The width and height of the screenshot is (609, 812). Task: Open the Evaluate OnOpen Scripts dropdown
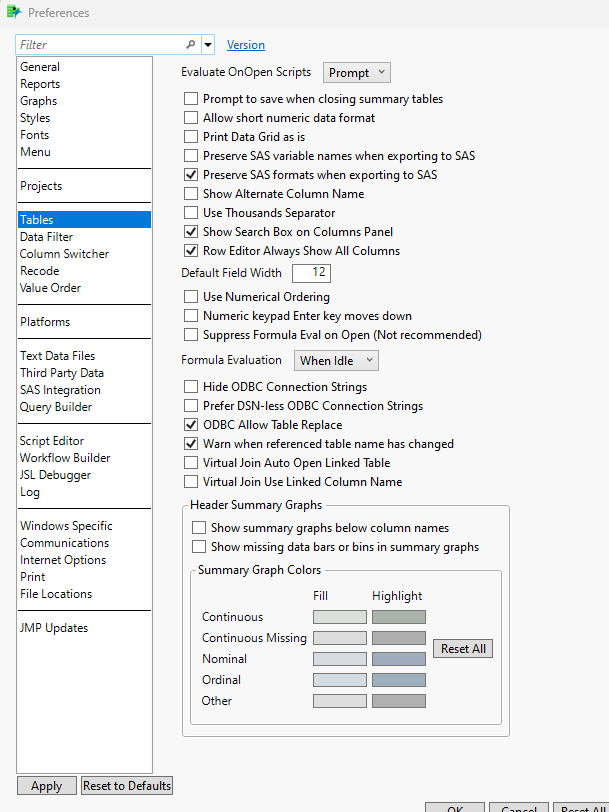[x=357, y=73]
